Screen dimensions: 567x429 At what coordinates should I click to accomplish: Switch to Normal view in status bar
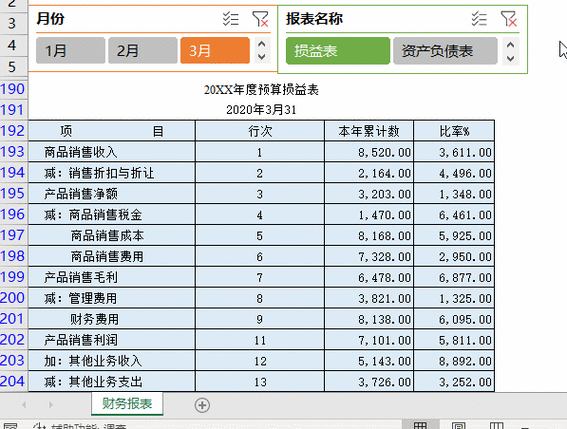click(421, 425)
